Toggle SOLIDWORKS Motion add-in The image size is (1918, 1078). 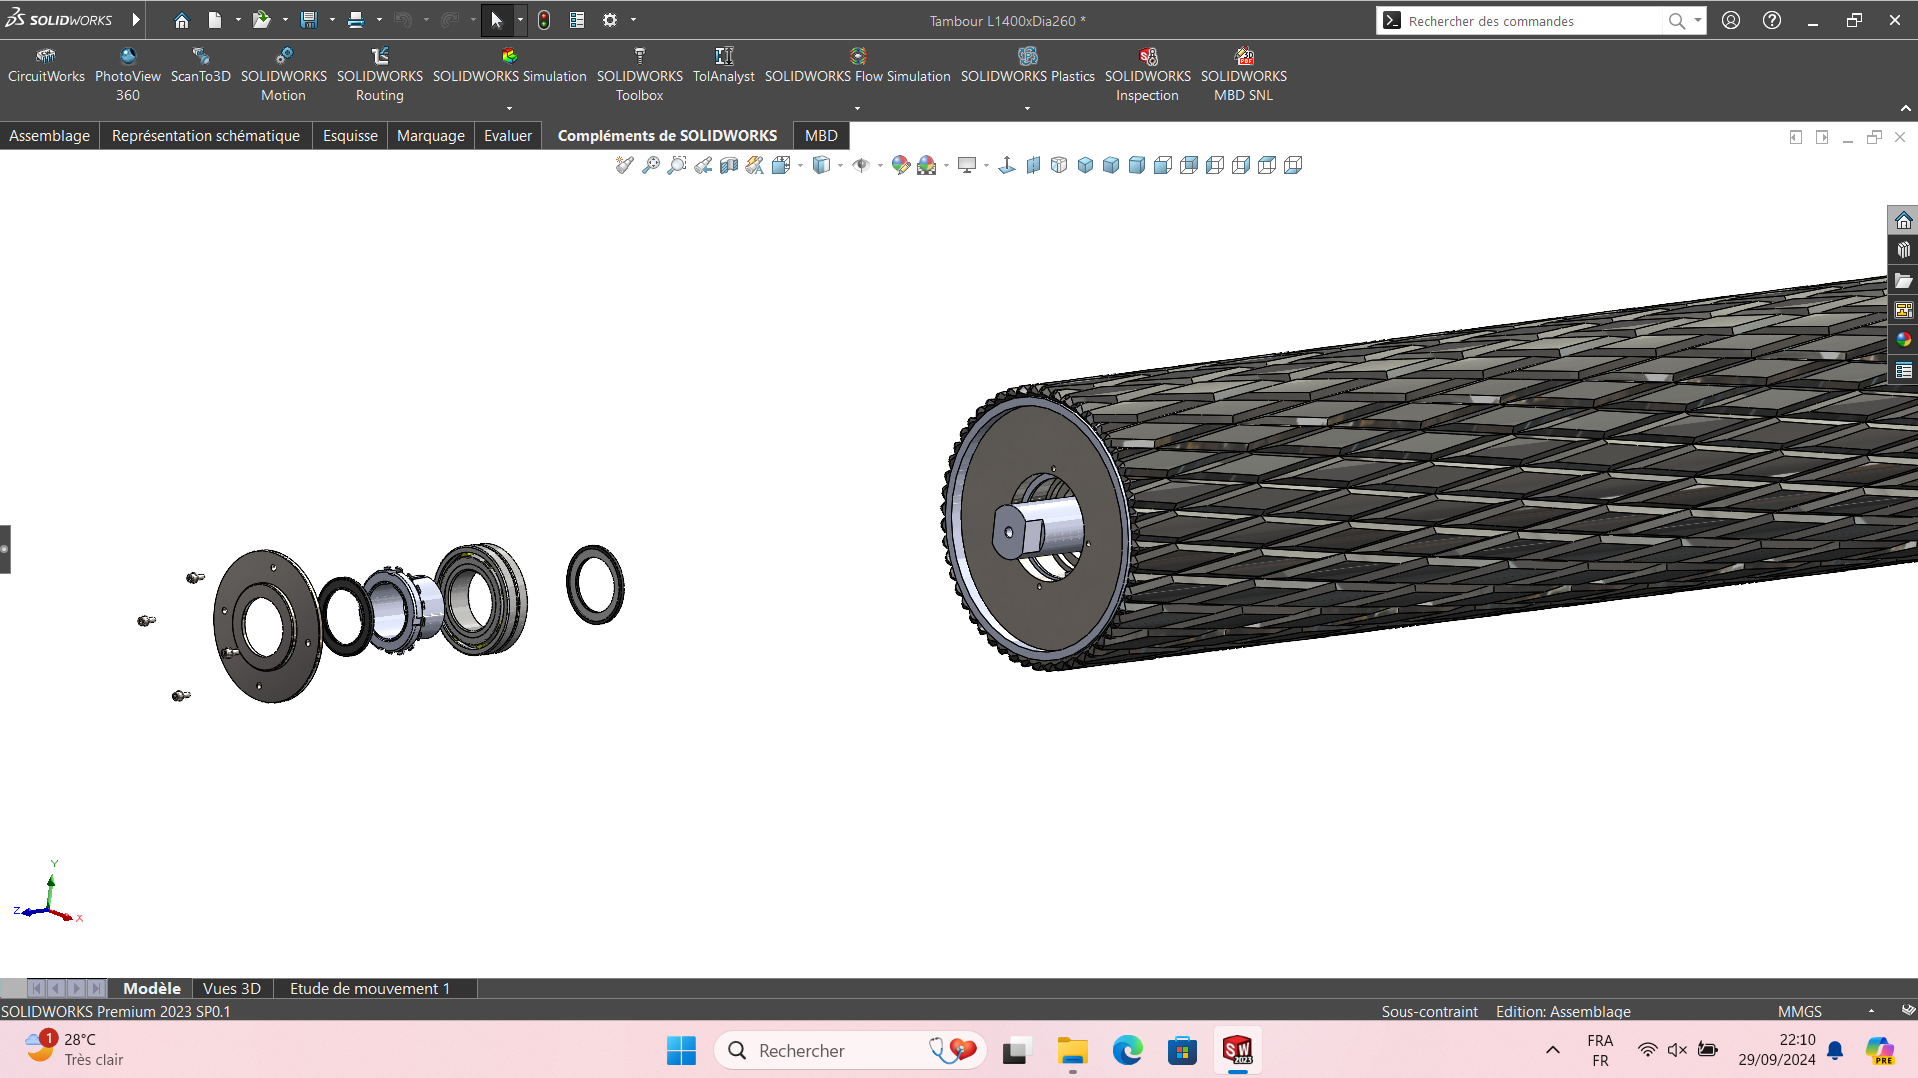(x=284, y=75)
